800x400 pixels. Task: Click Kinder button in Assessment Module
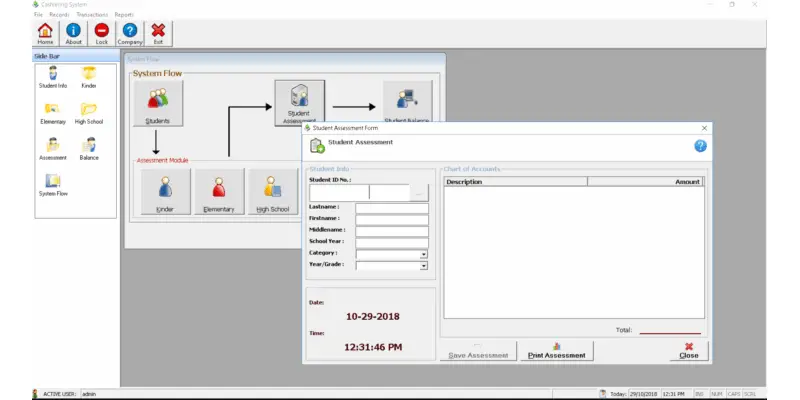tap(165, 191)
